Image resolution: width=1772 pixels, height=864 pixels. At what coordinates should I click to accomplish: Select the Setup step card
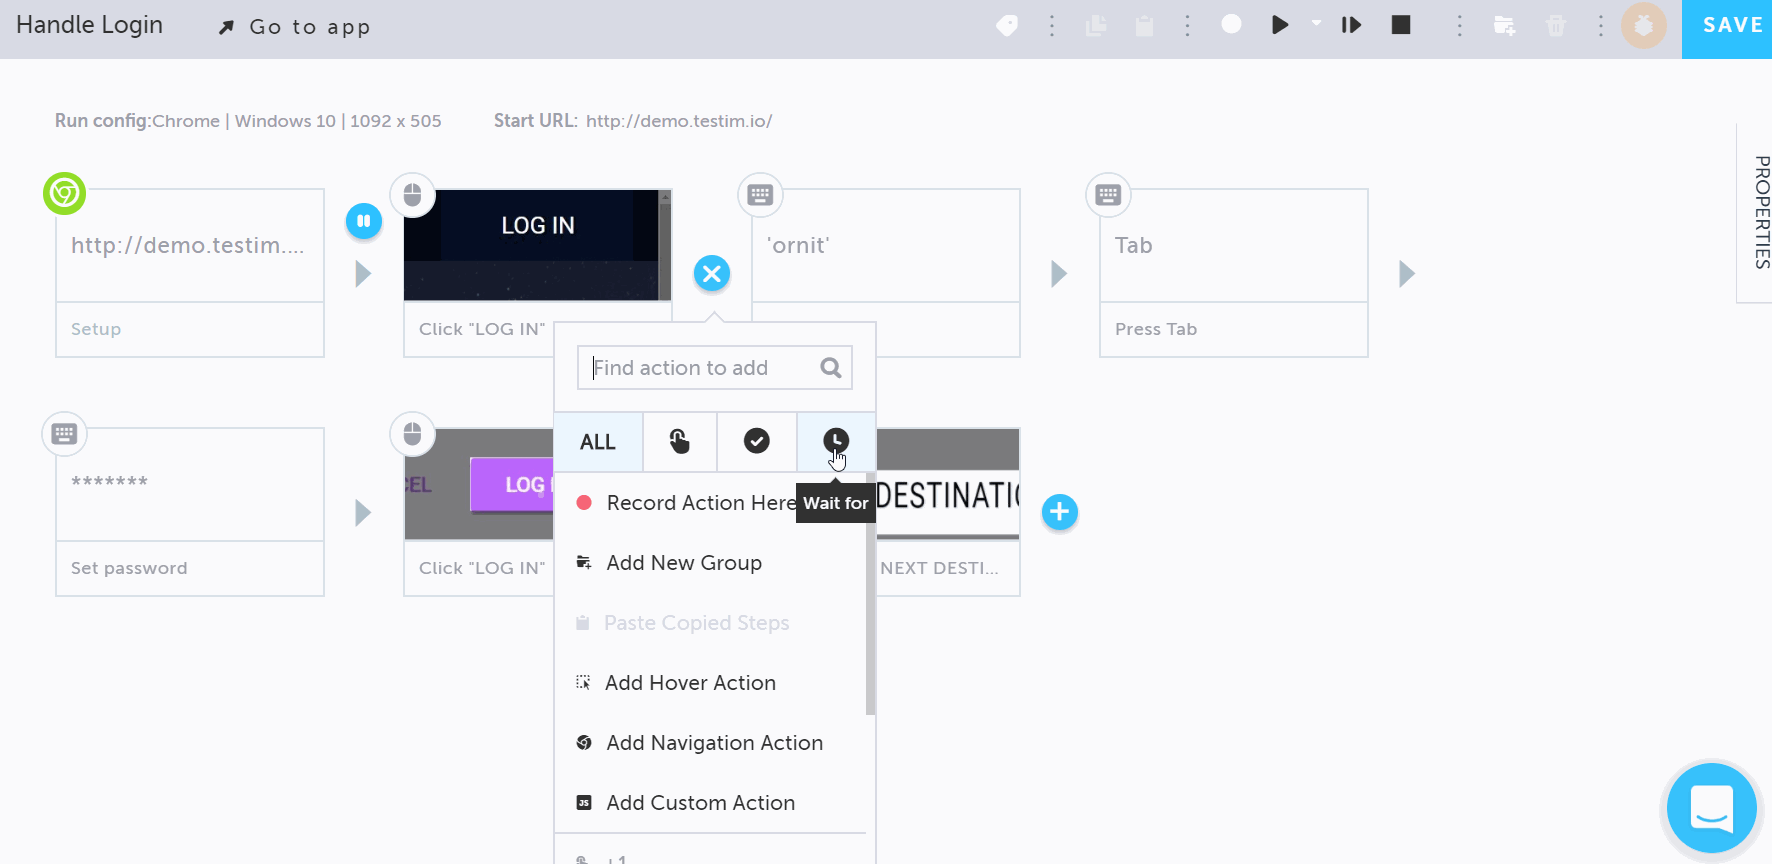(x=190, y=273)
